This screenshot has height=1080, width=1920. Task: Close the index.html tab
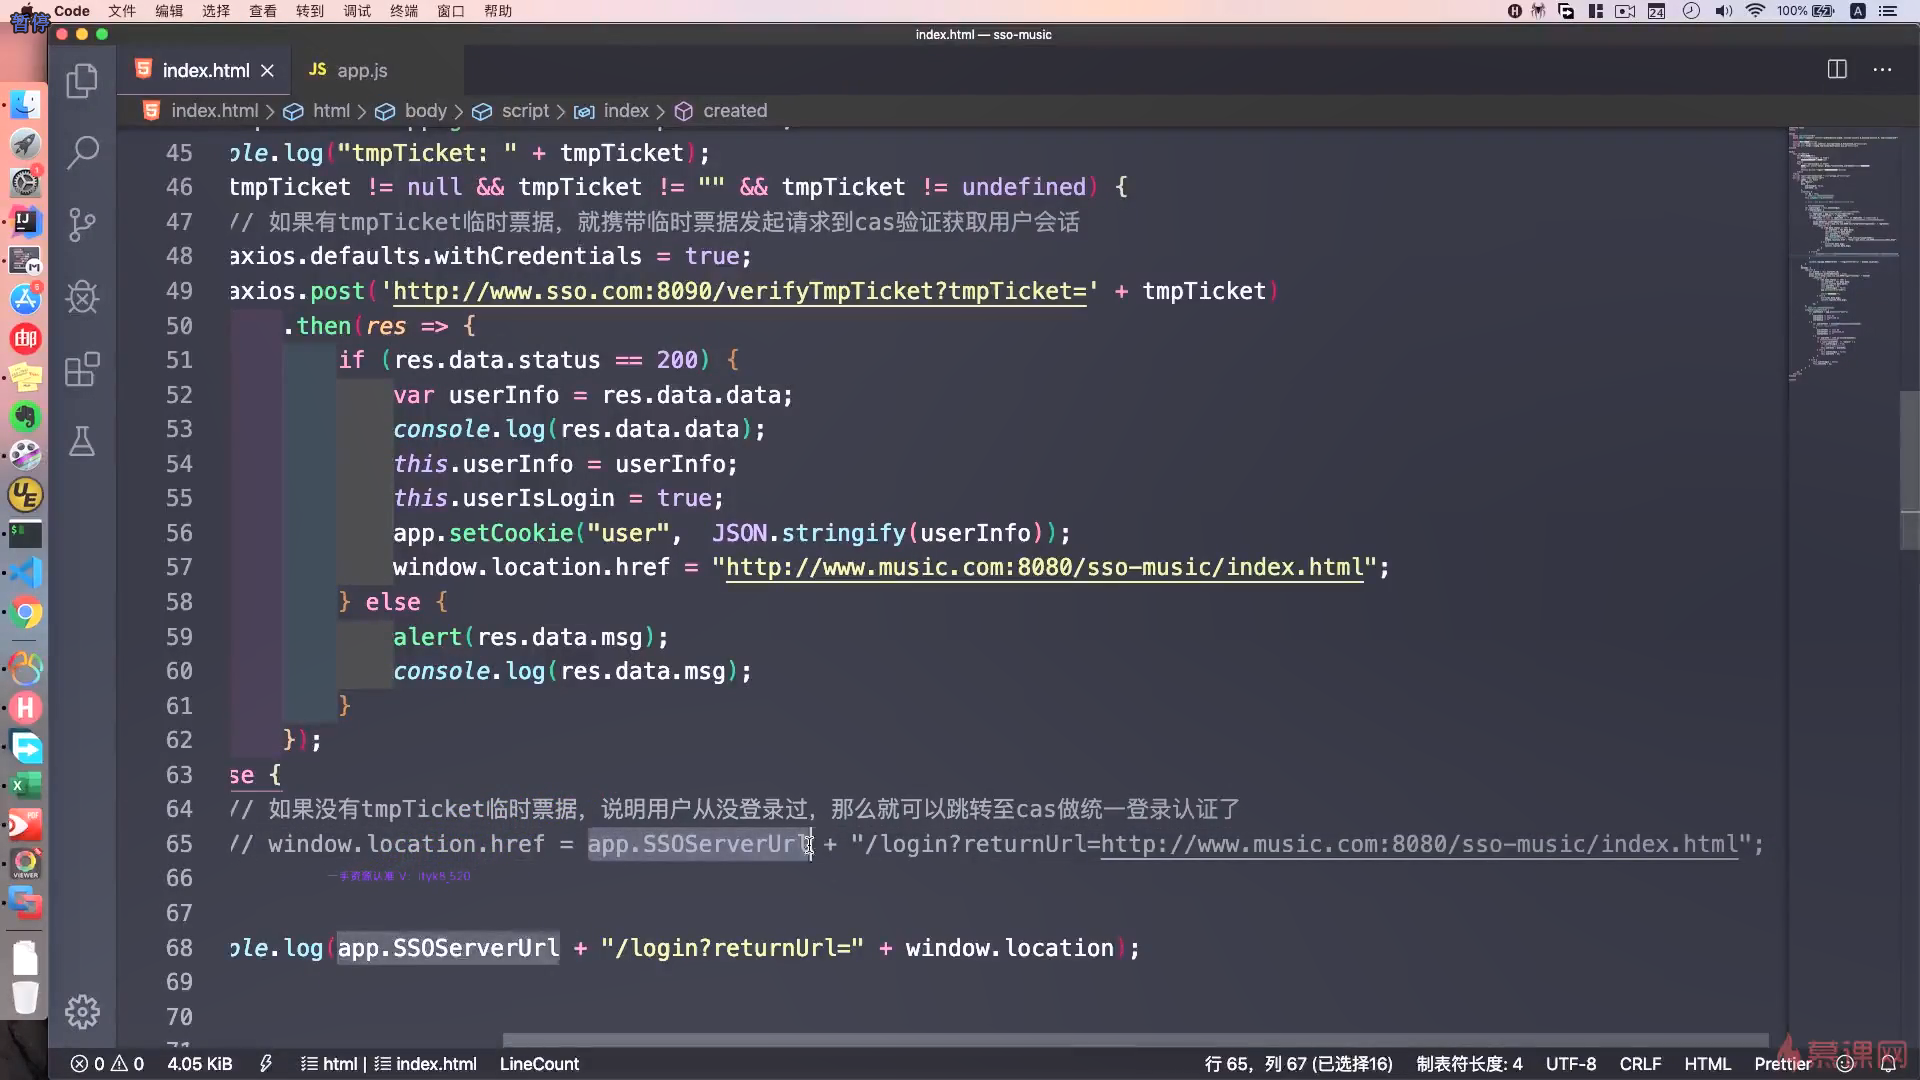click(267, 70)
